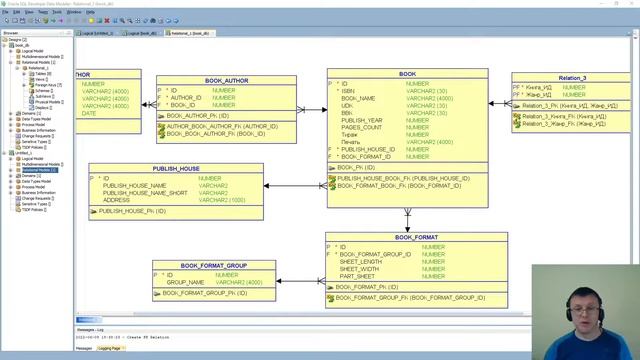640x360 pixels.
Task: Click the red X delete toolbar icon
Action: click(107, 20)
